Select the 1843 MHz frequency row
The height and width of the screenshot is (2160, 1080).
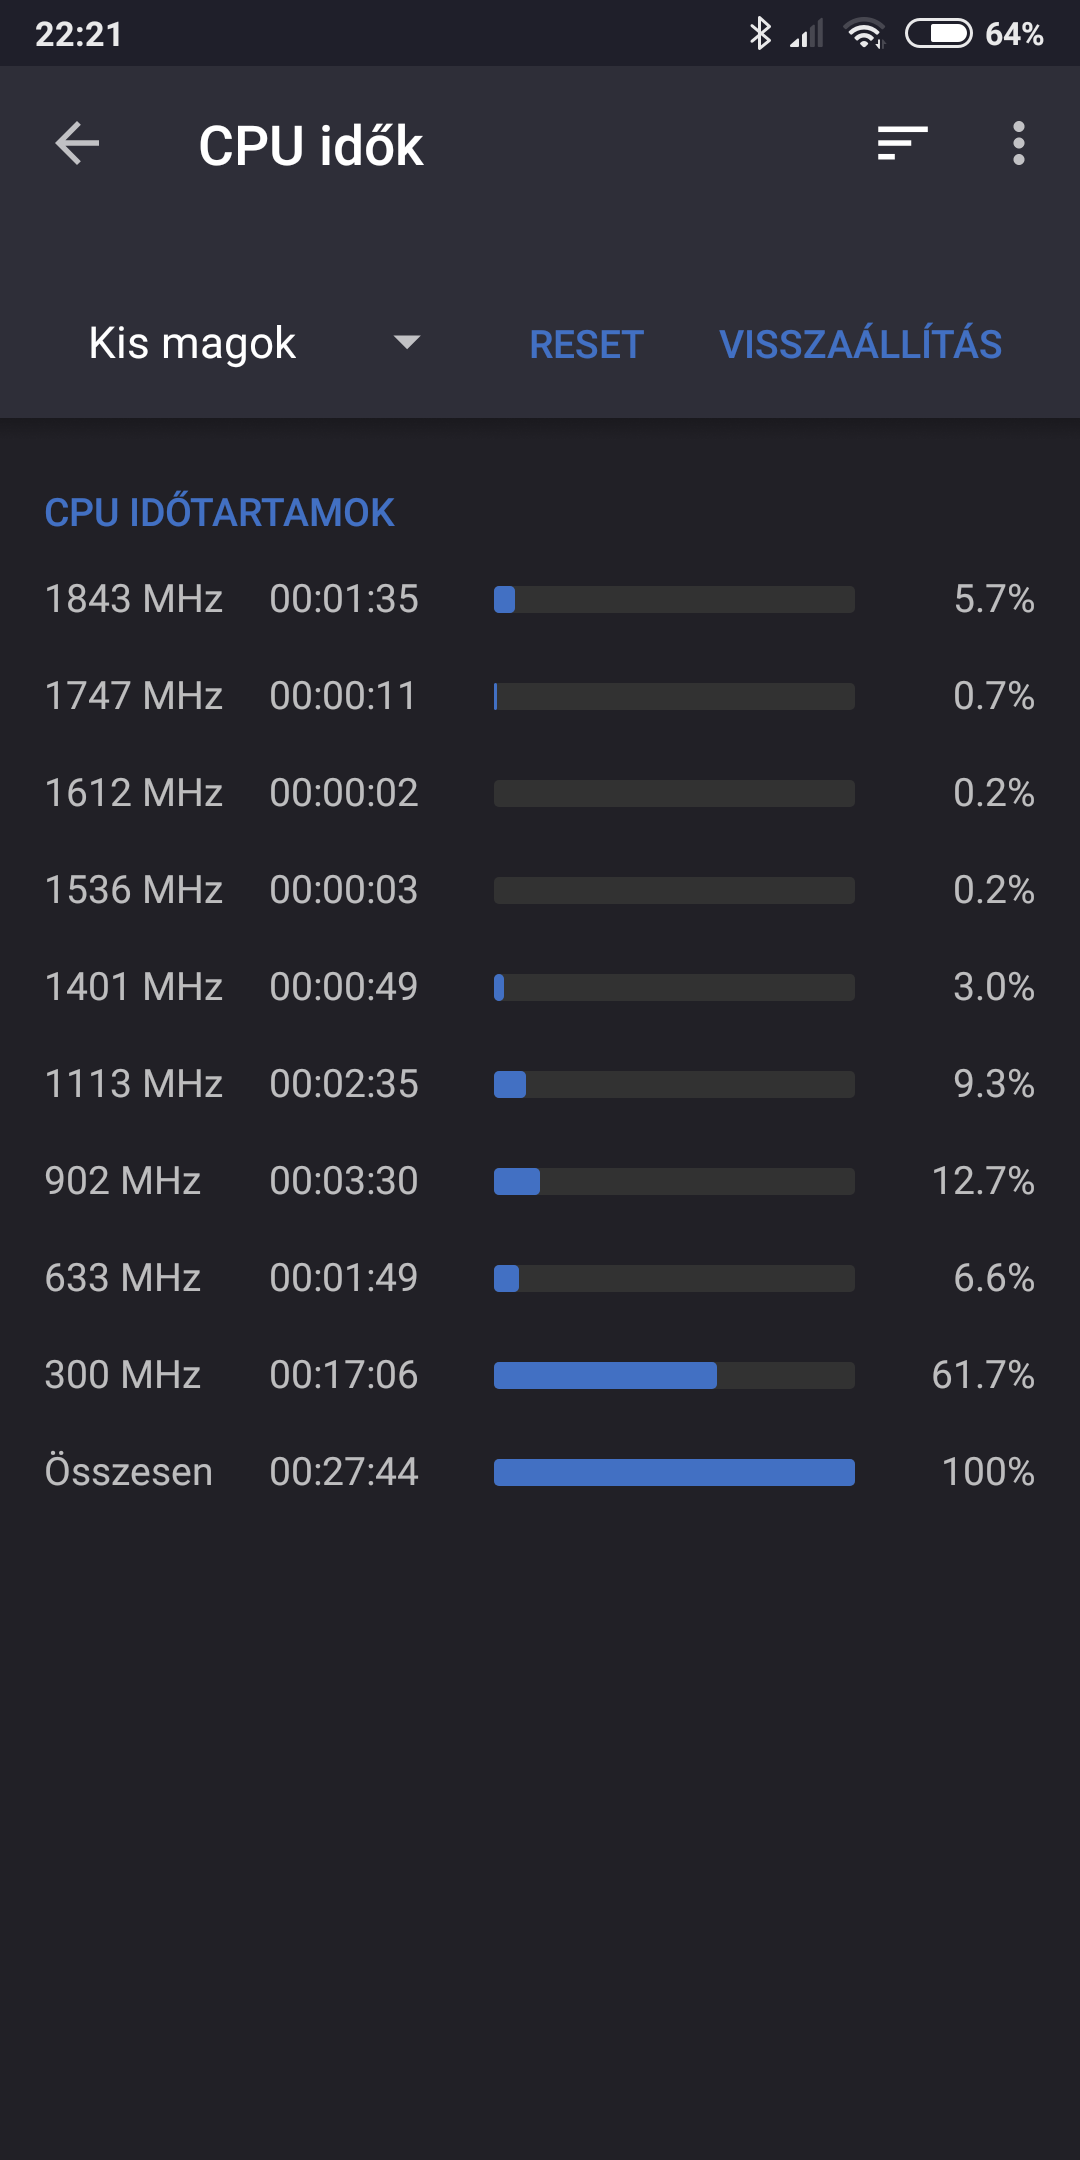(x=540, y=599)
